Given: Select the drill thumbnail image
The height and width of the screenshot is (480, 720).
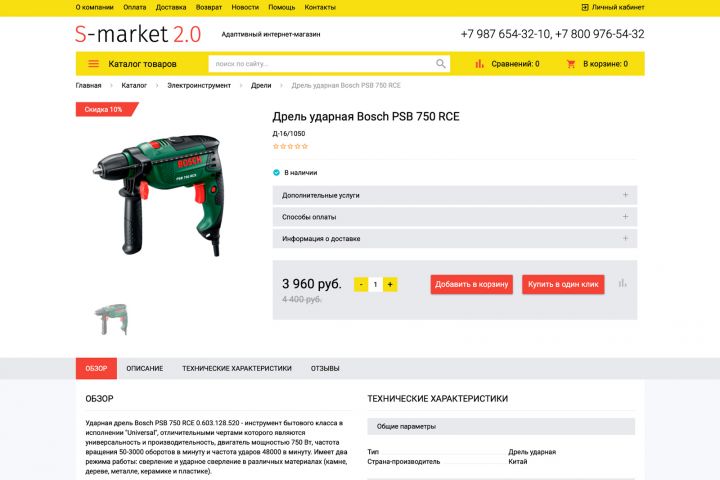Looking at the screenshot, I should click(111, 319).
